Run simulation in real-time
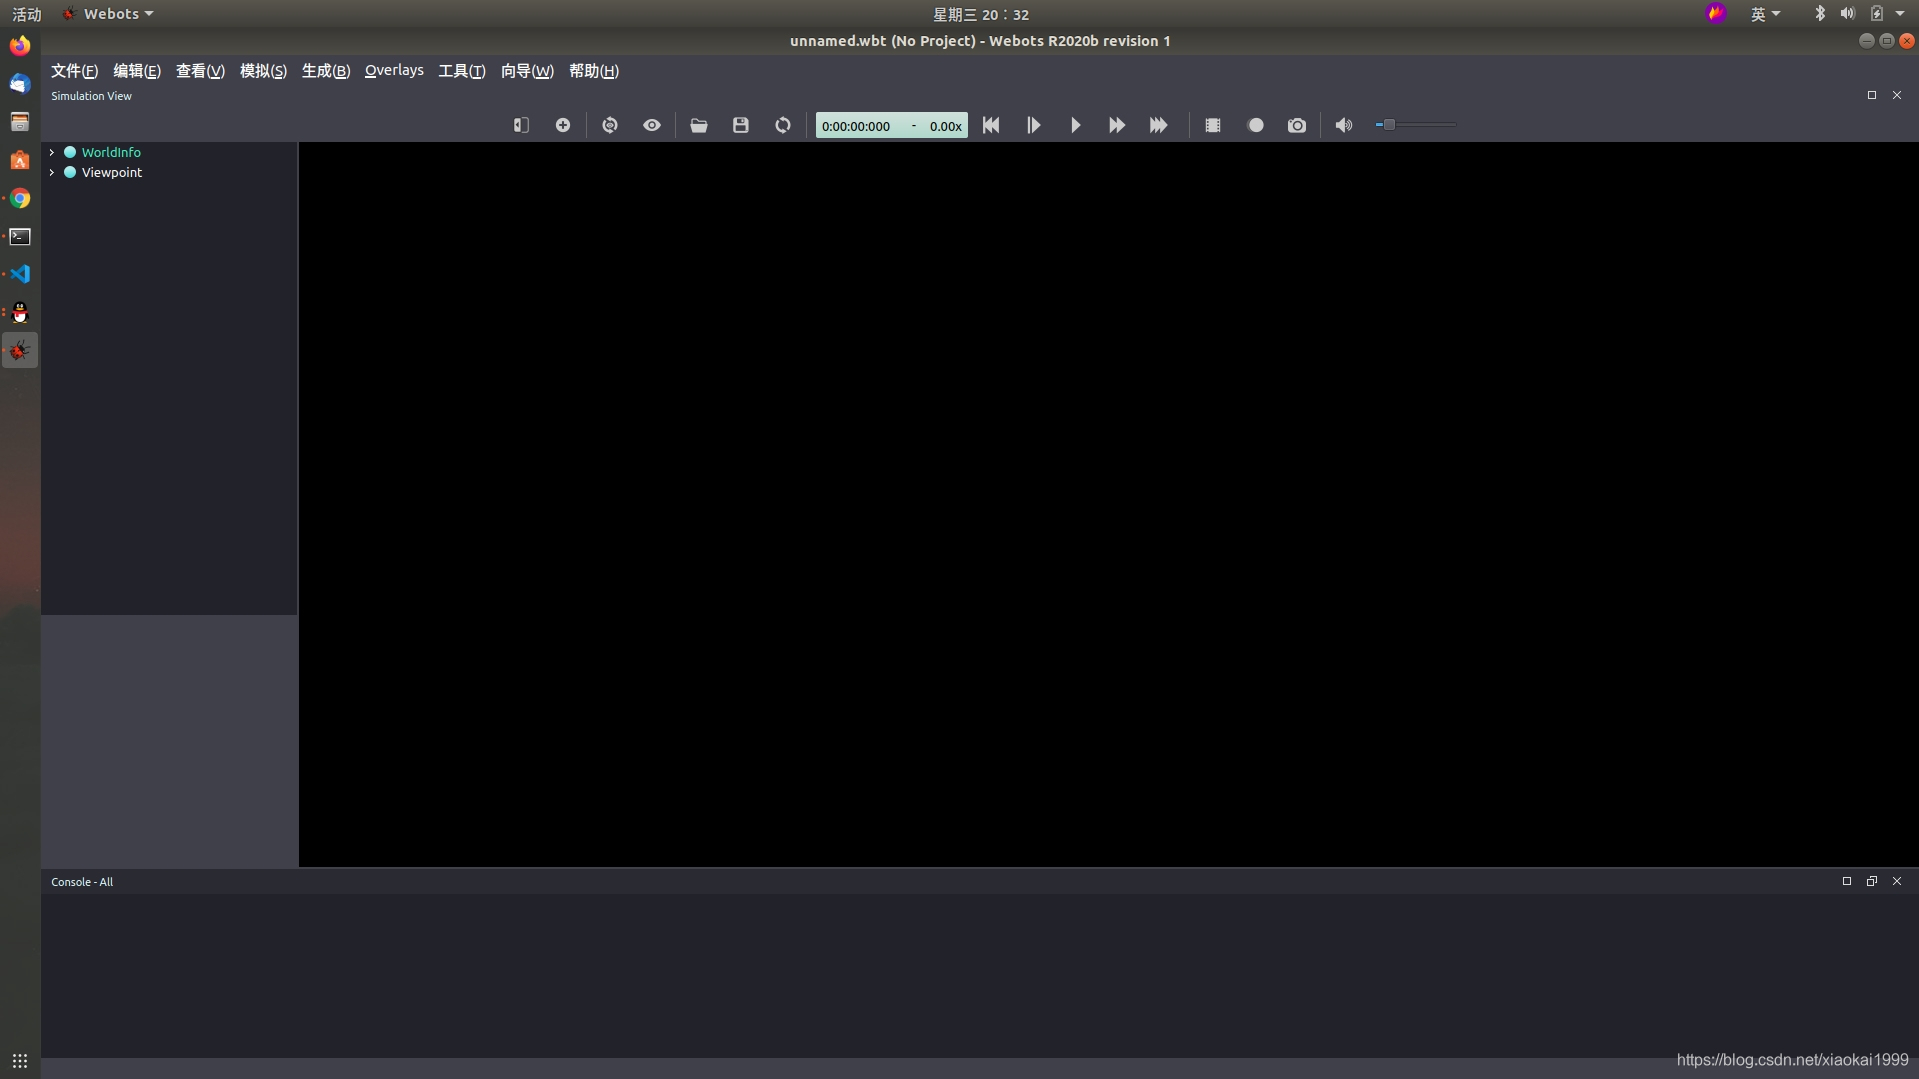This screenshot has width=1919, height=1079. [1075, 125]
